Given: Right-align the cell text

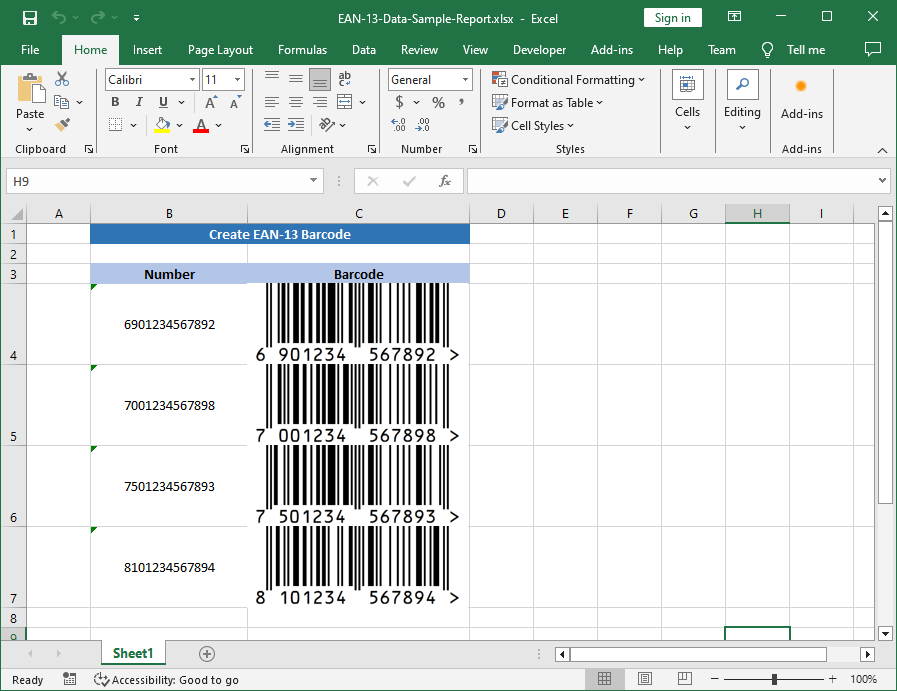Looking at the screenshot, I should pos(320,102).
